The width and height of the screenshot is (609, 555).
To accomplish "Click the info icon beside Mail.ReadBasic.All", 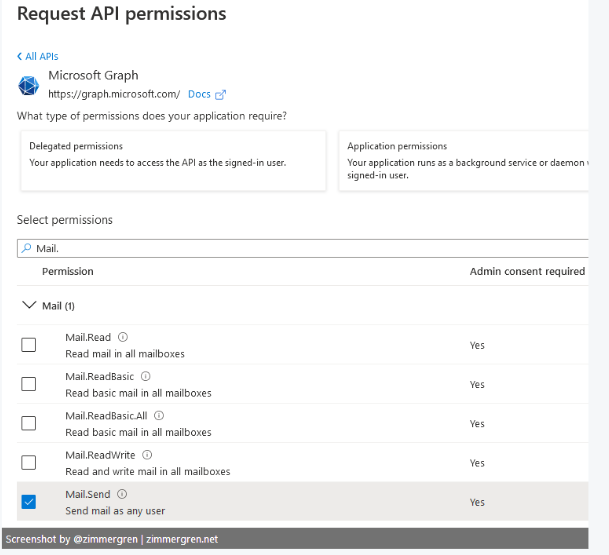I will [x=159, y=415].
